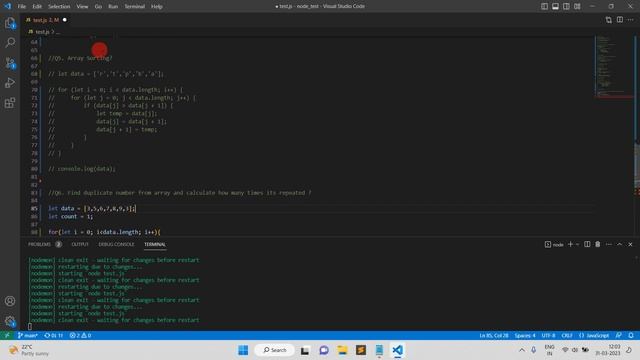
Task: Show hidden system tray icons
Action: pyautogui.click(x=522, y=350)
